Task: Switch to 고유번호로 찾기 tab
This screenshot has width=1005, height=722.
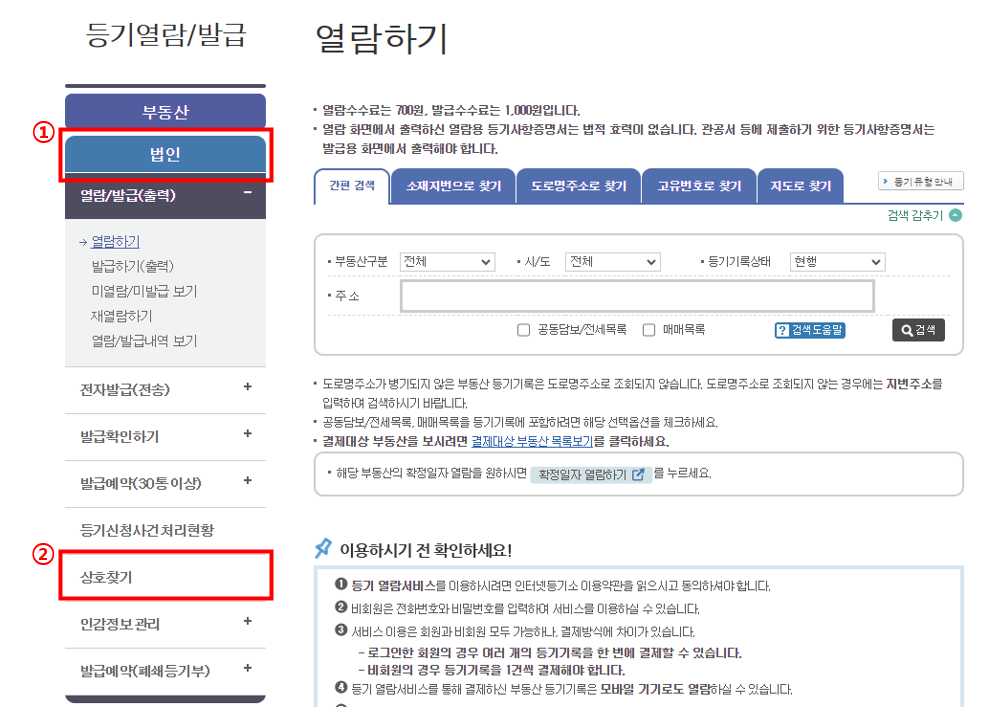Action: pyautogui.click(x=699, y=187)
